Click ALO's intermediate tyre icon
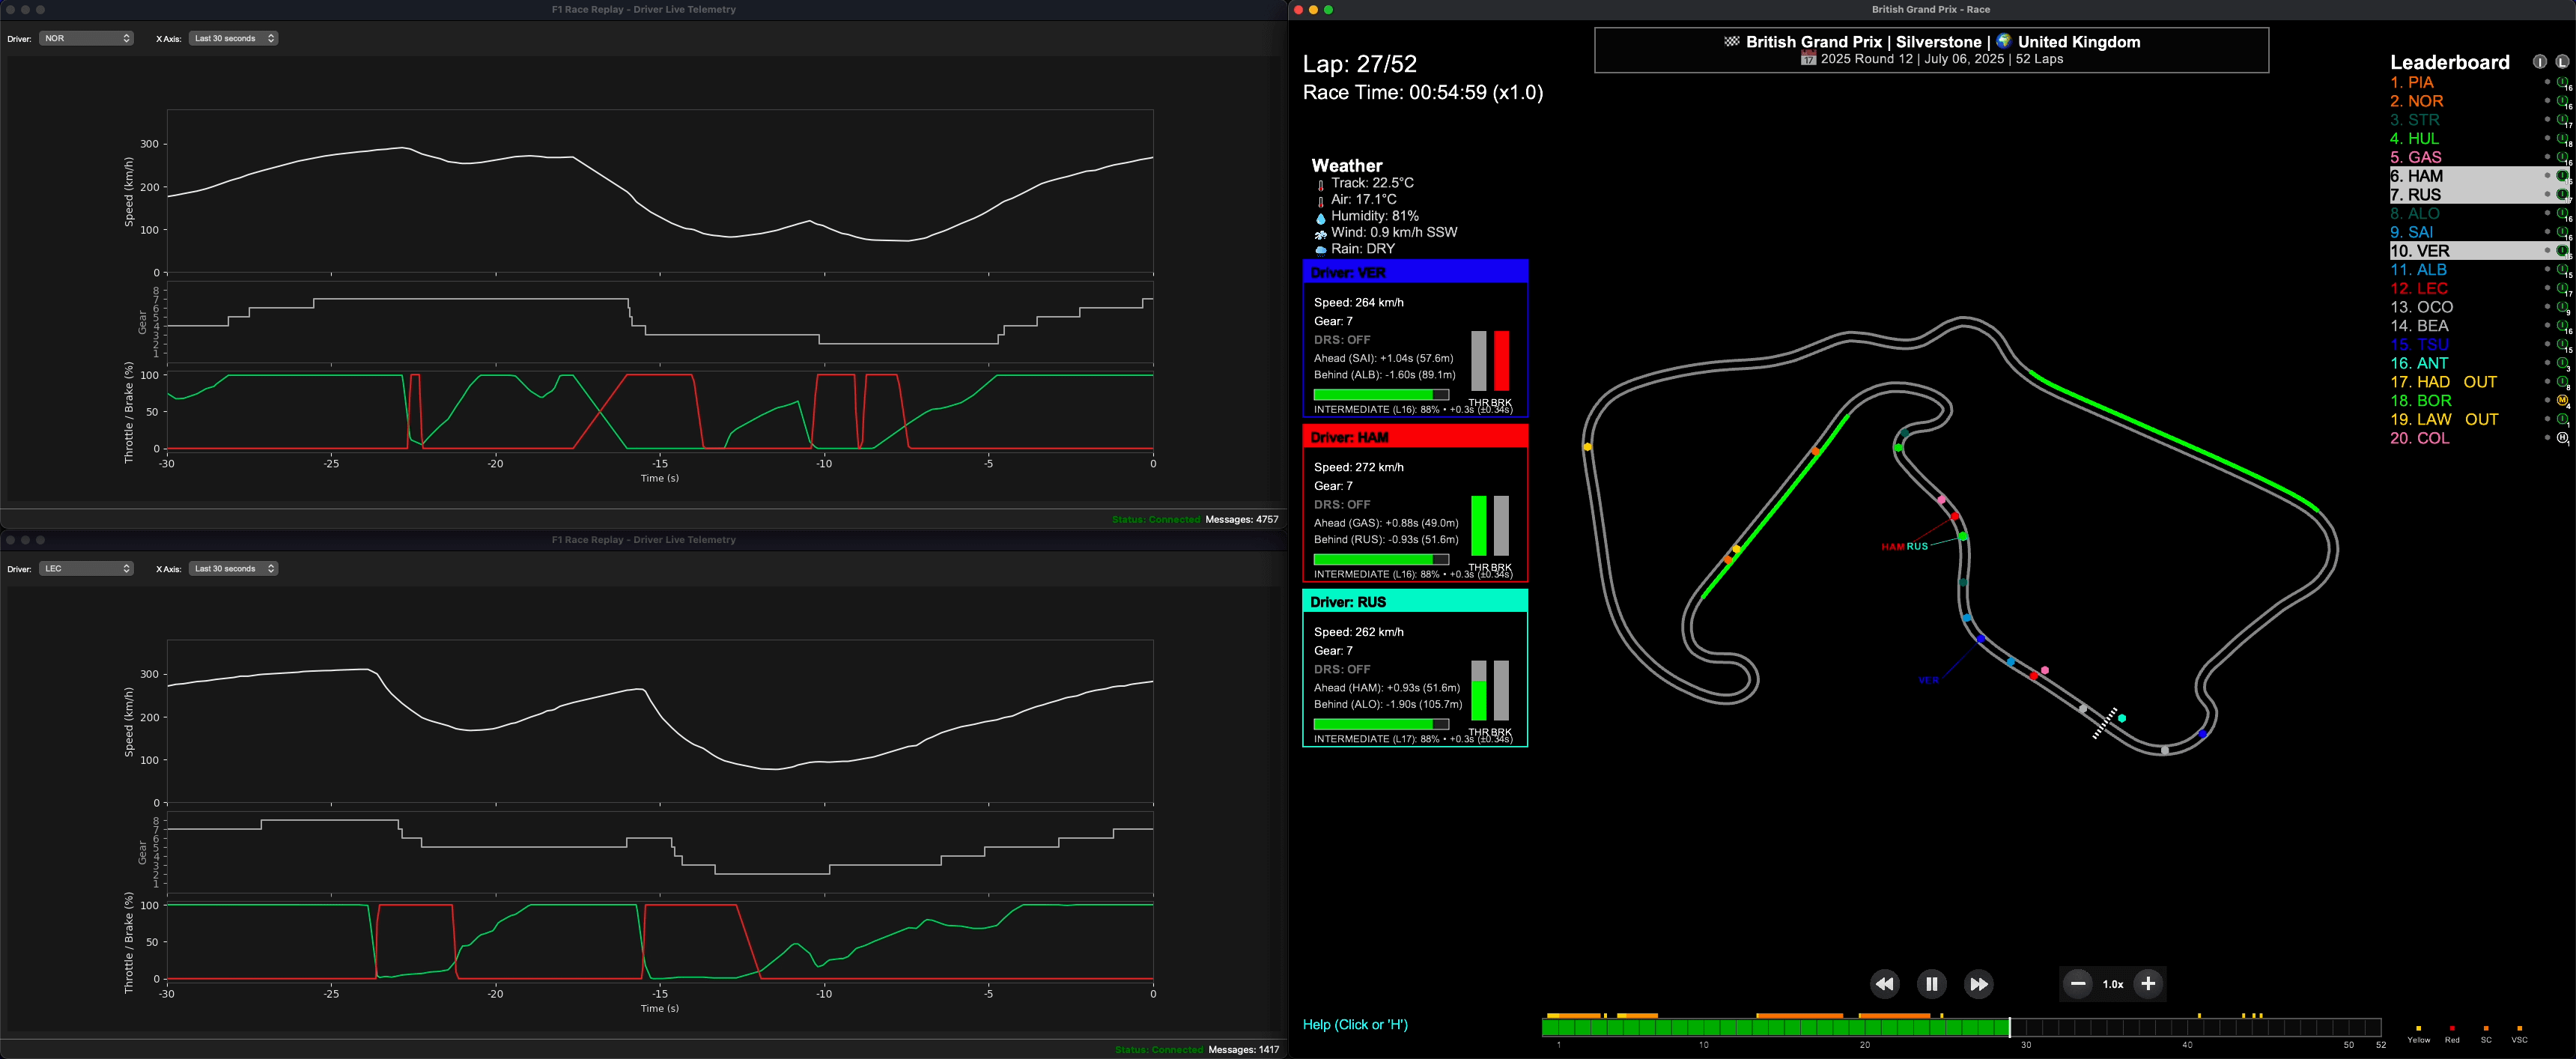The height and width of the screenshot is (1059, 2576). [2562, 214]
